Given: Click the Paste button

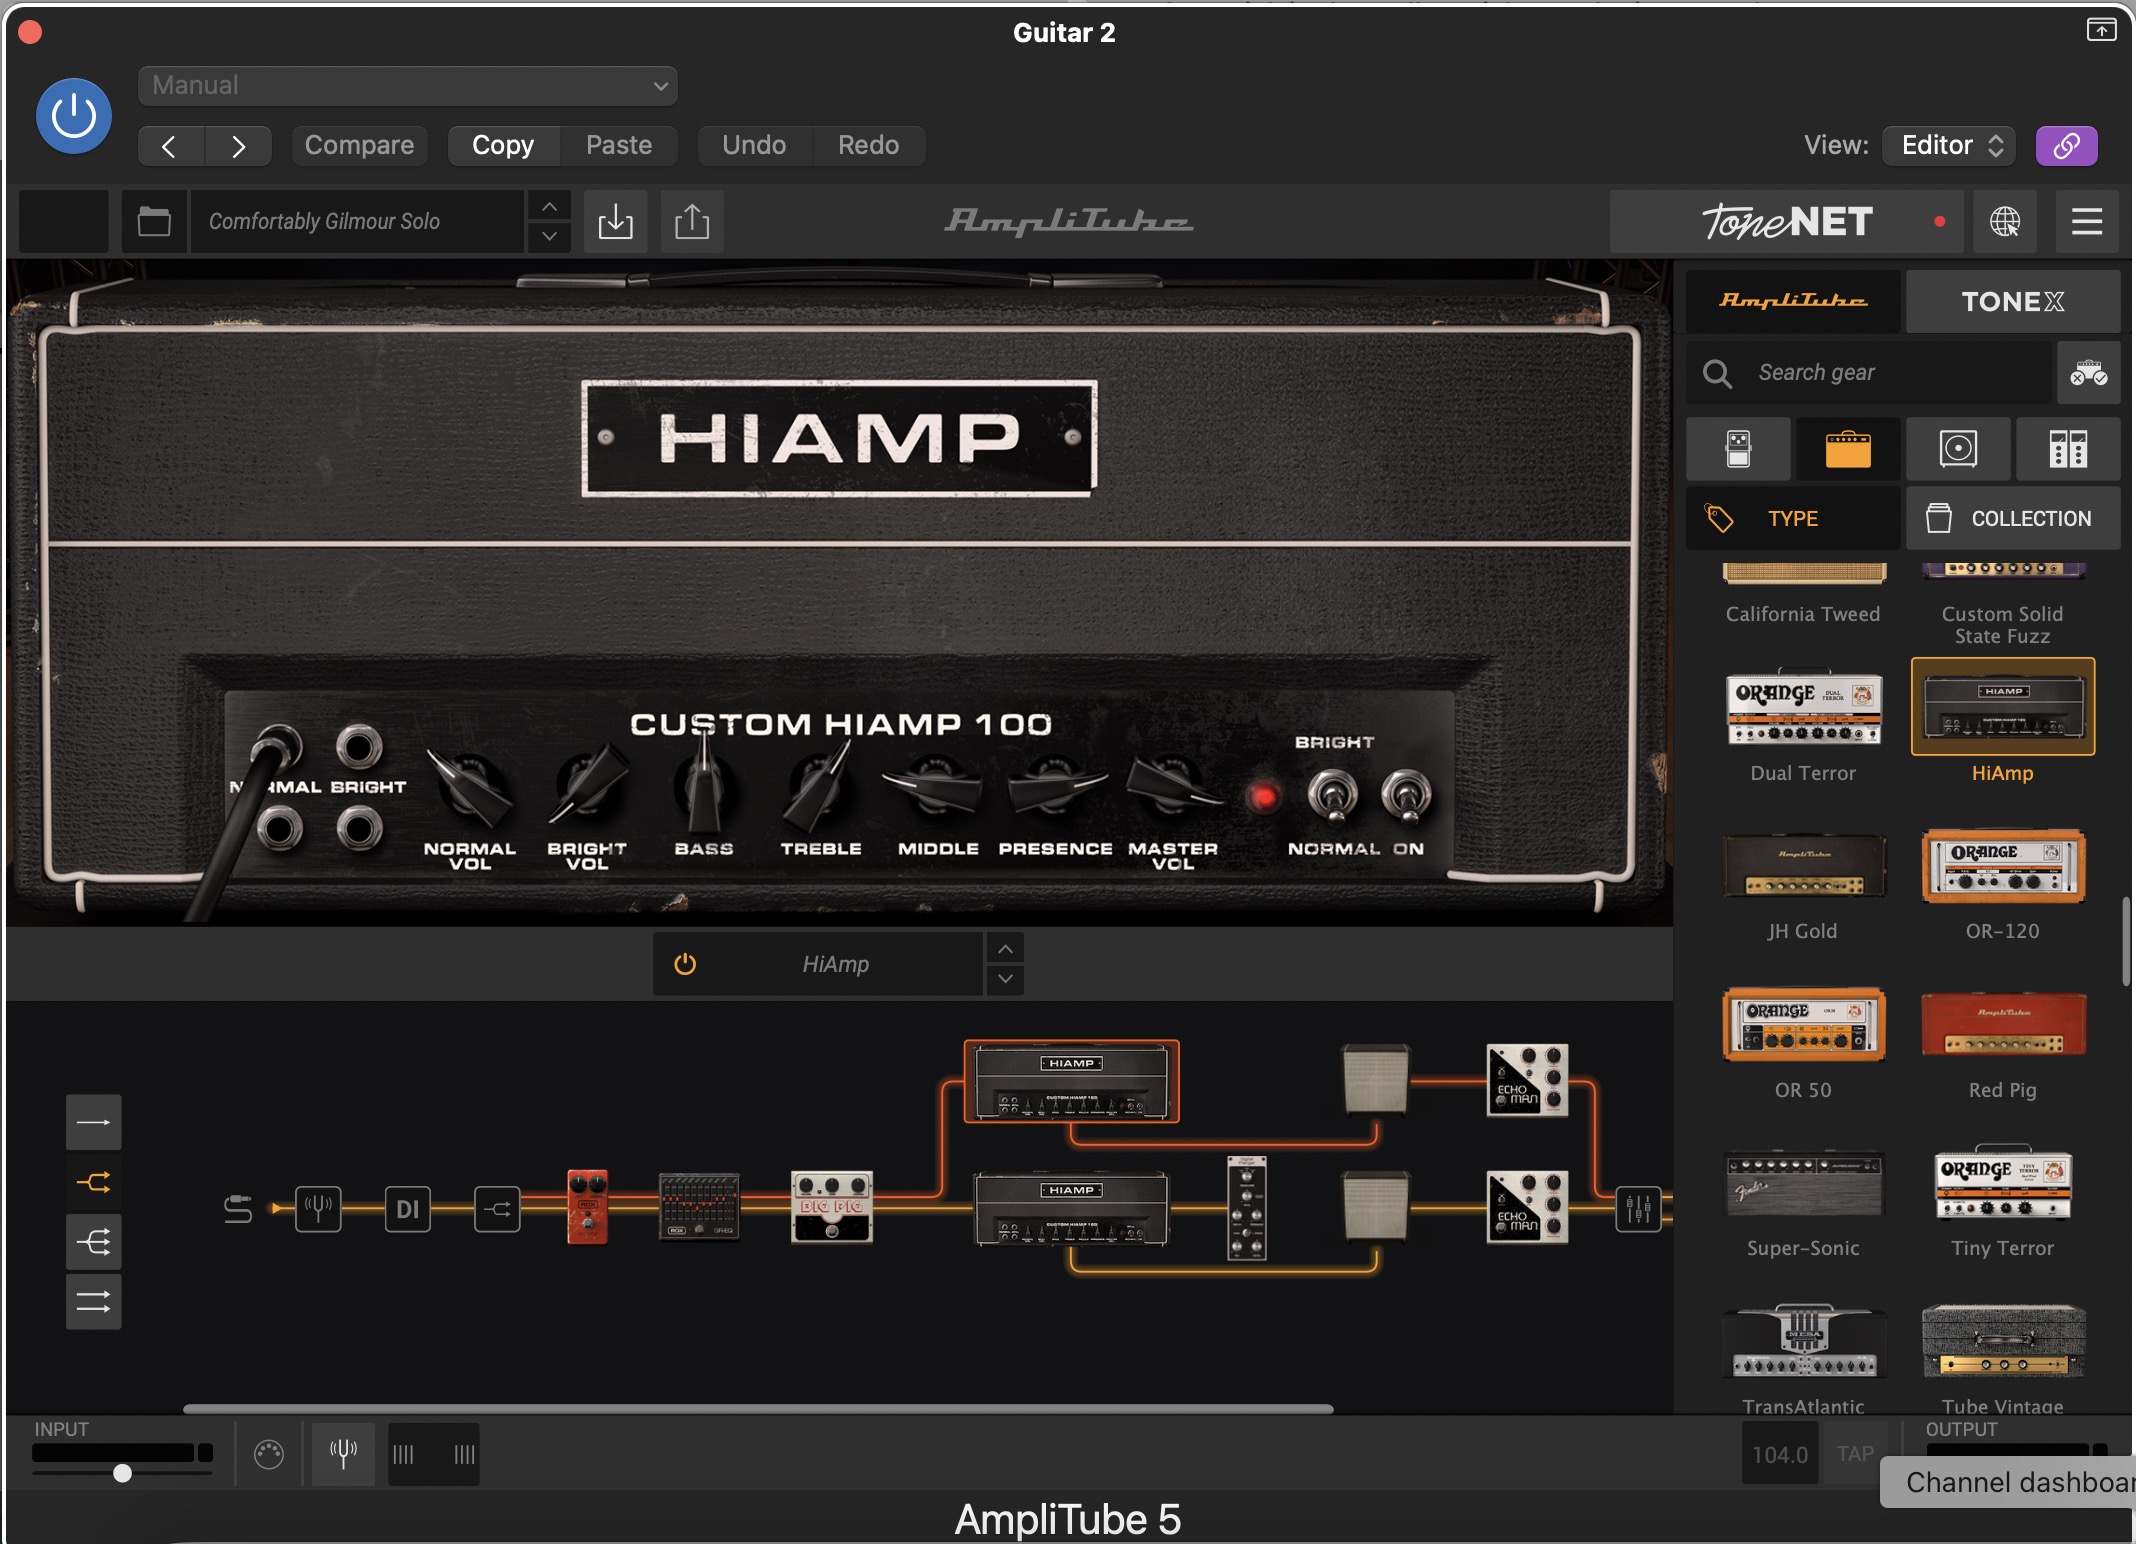Looking at the screenshot, I should point(619,146).
